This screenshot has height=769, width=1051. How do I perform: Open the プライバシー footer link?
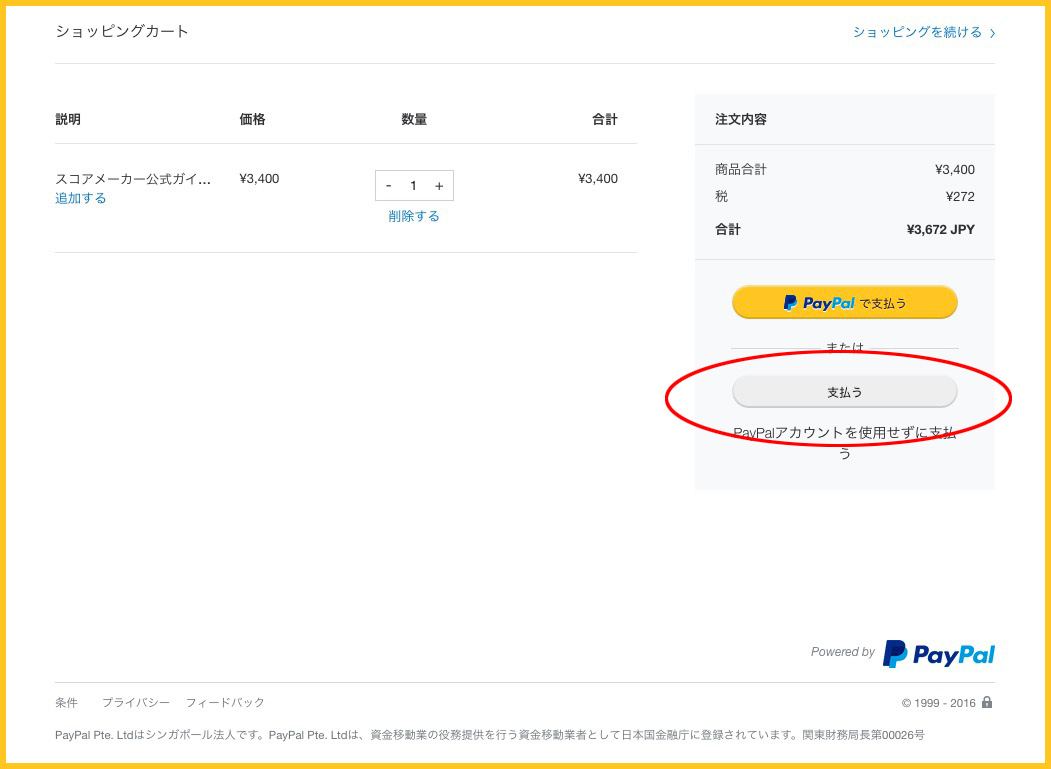pos(135,703)
